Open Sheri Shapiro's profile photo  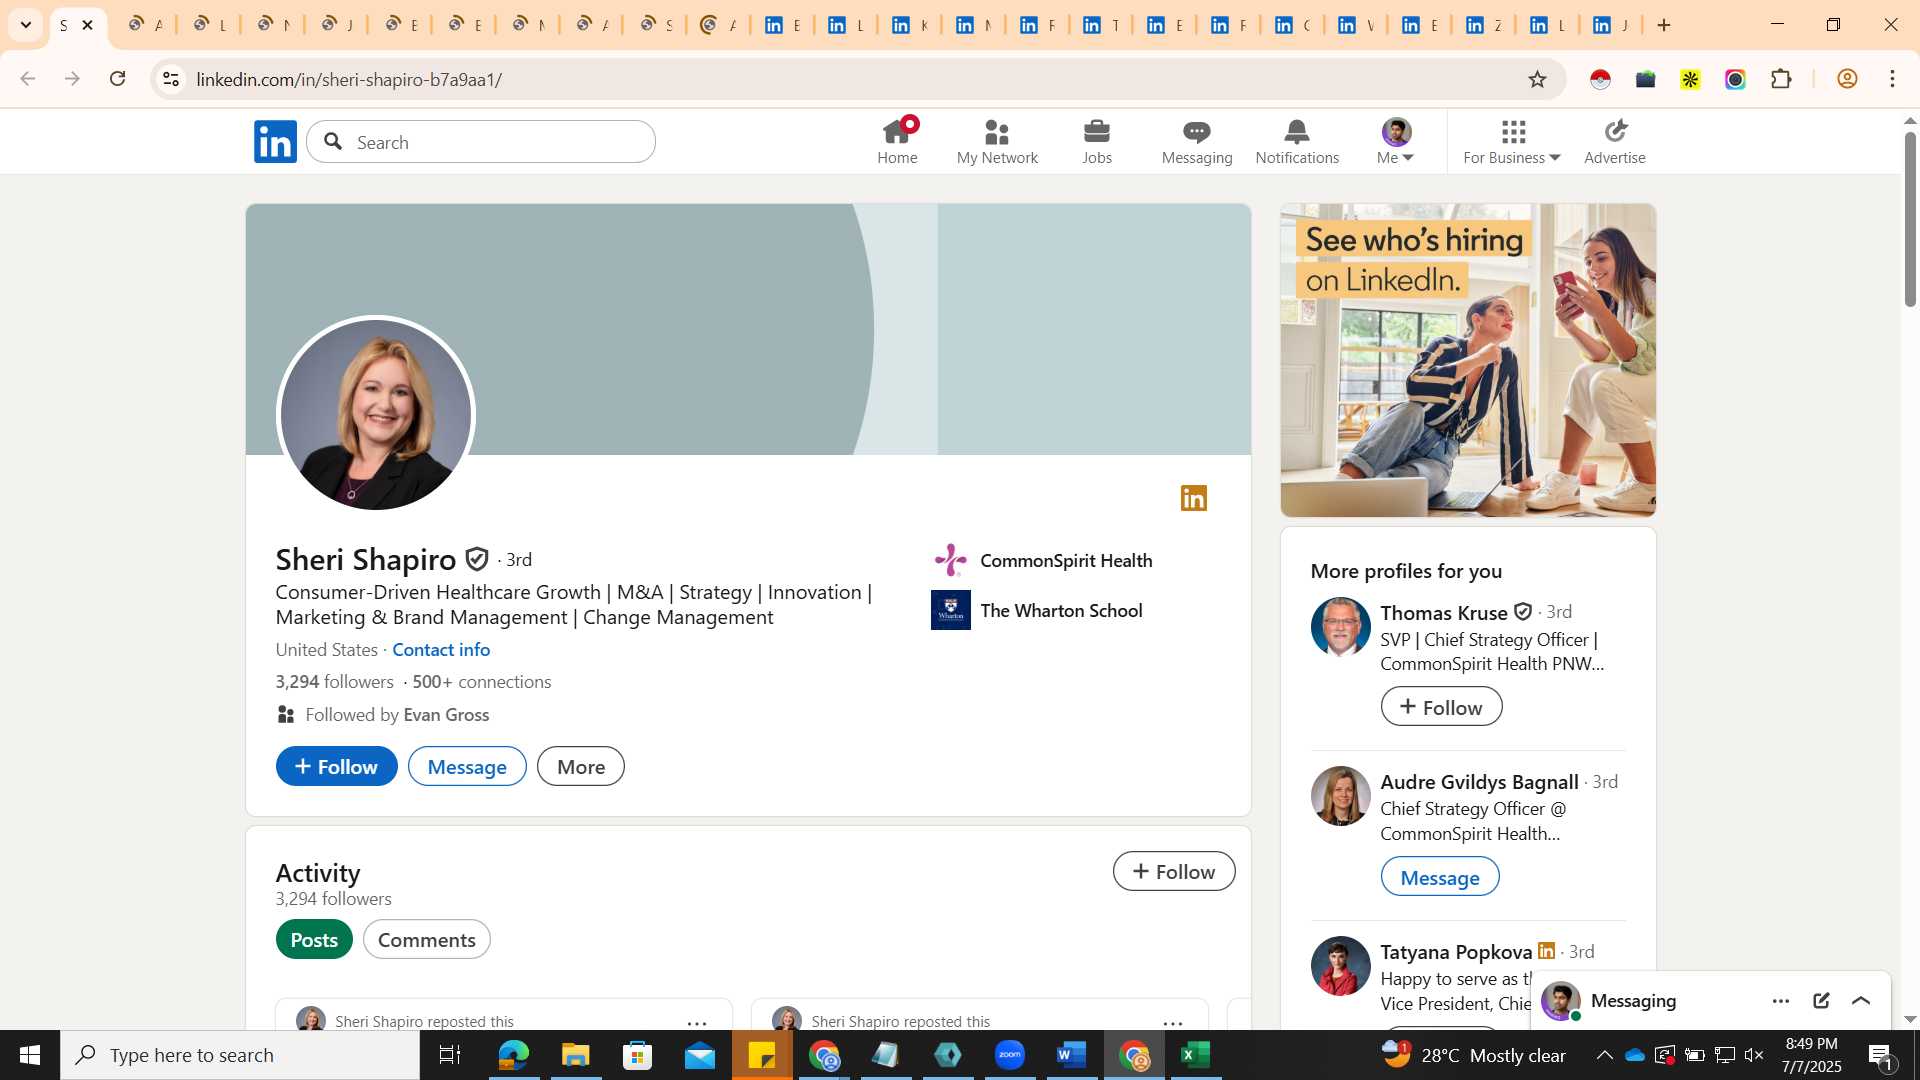click(x=375, y=415)
